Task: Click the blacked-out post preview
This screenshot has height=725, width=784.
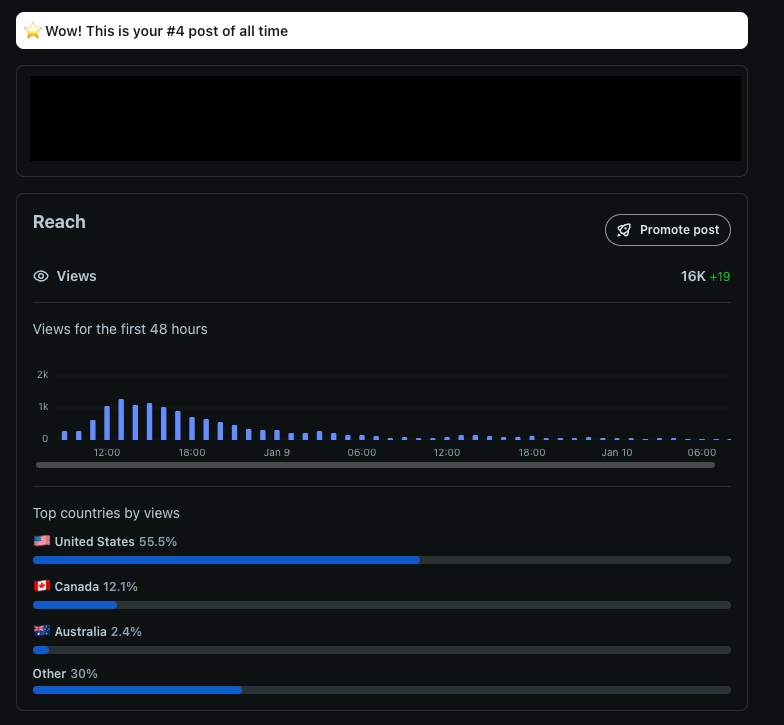Action: pos(385,118)
